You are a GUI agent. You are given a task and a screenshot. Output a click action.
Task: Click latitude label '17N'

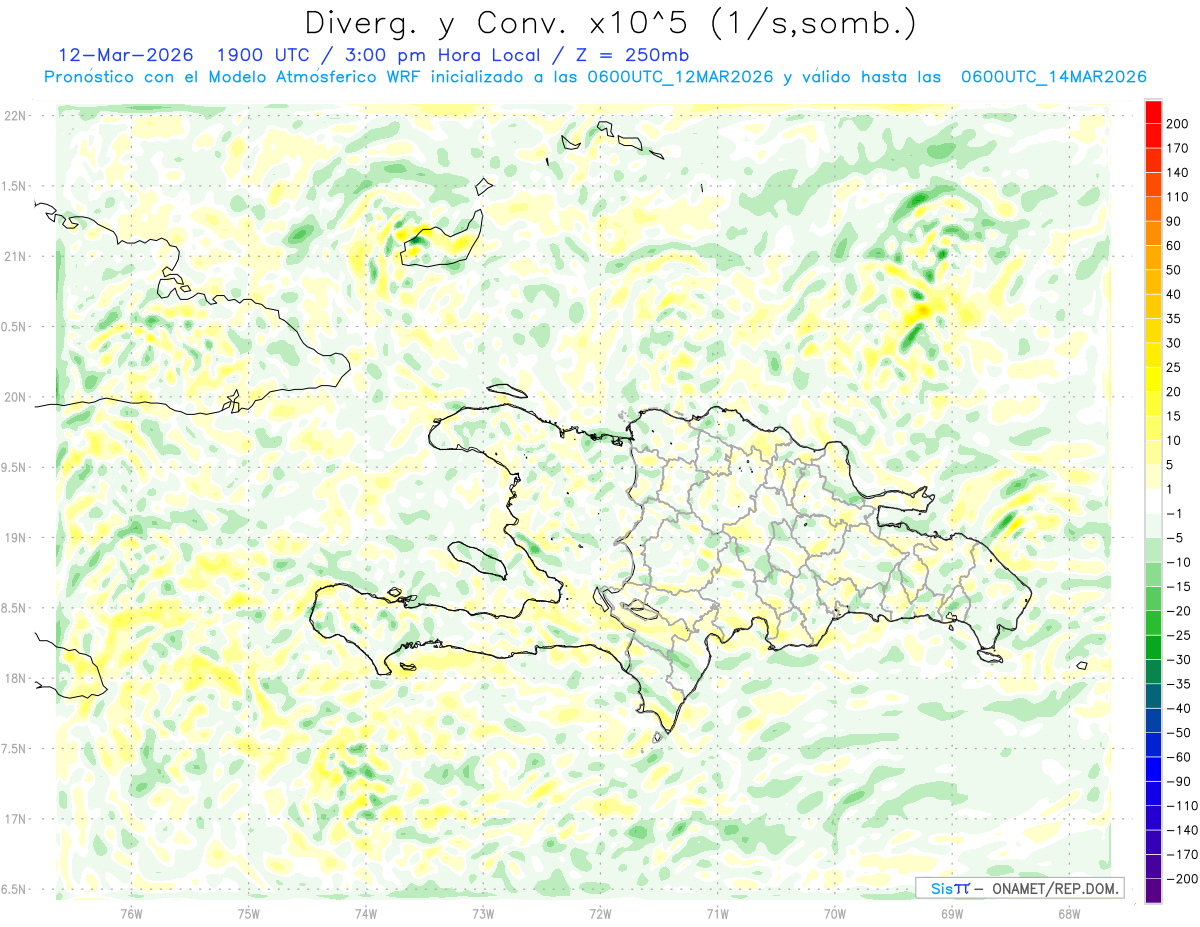click(14, 819)
